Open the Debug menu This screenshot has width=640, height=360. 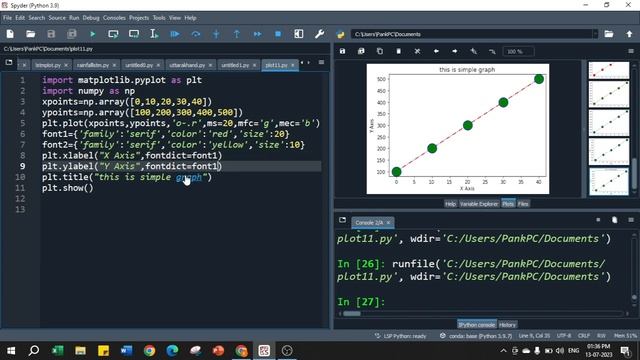tap(91, 18)
